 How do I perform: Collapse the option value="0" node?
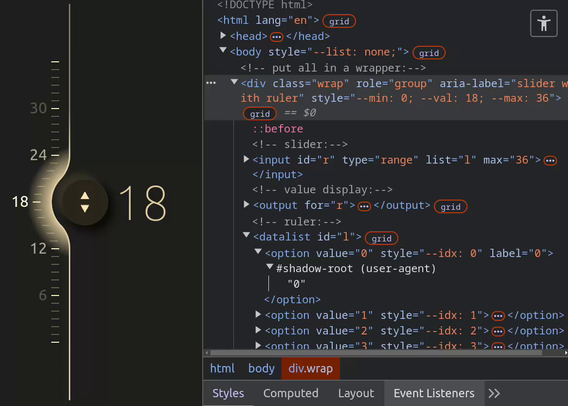coord(258,251)
